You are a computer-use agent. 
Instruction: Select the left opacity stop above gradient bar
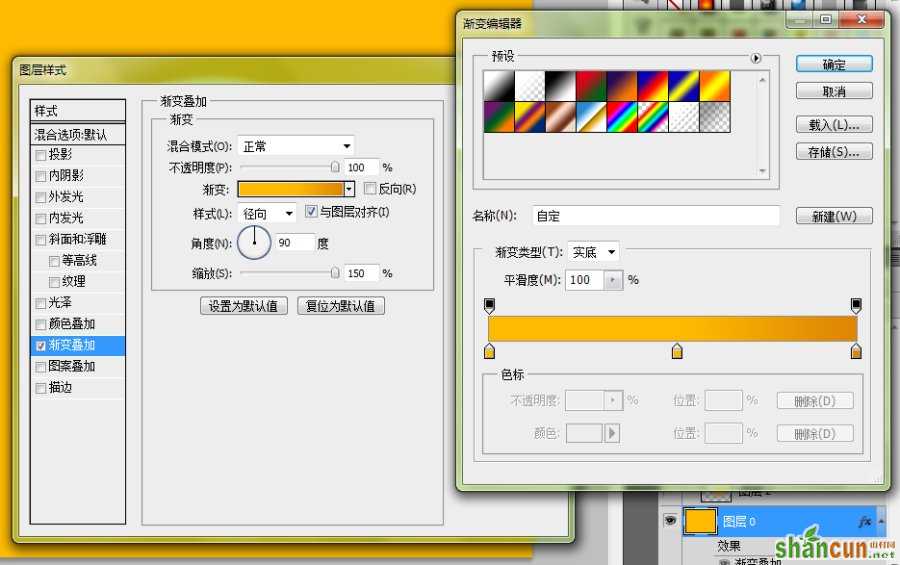tap(489, 305)
